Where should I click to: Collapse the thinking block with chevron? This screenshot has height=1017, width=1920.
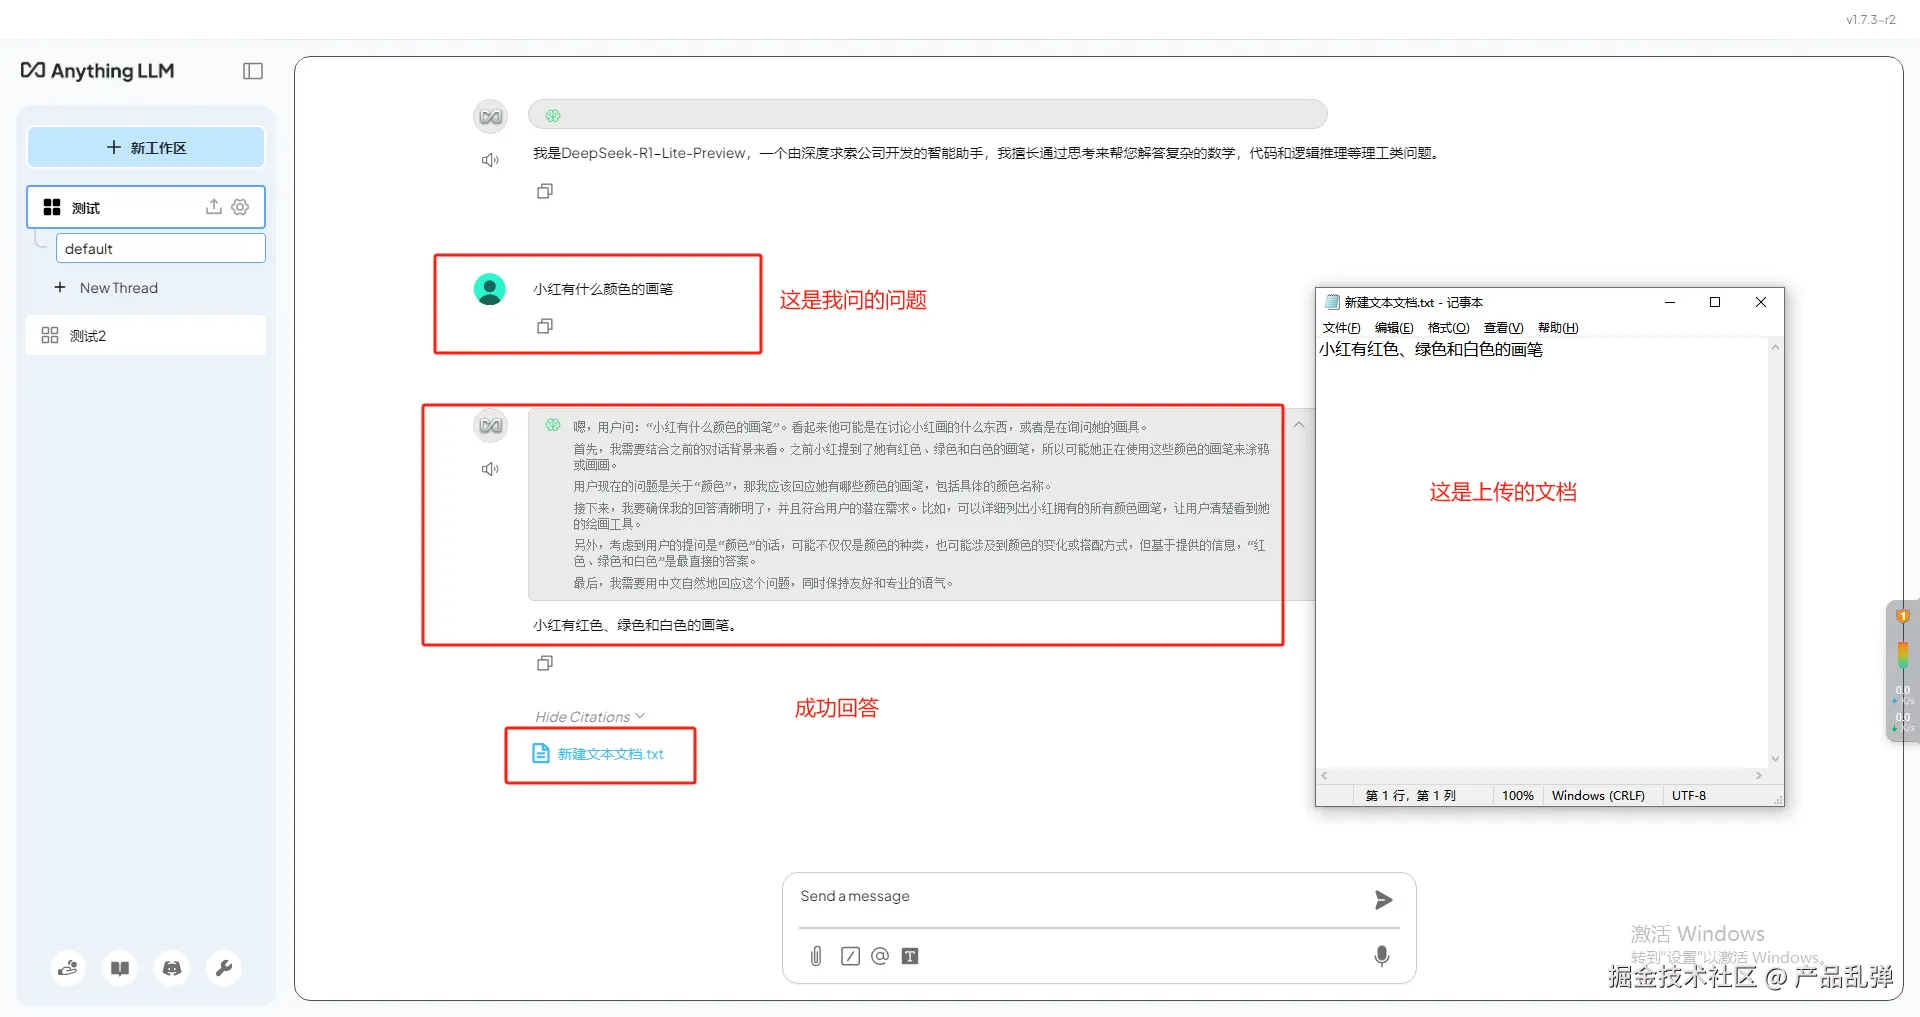pos(1299,425)
